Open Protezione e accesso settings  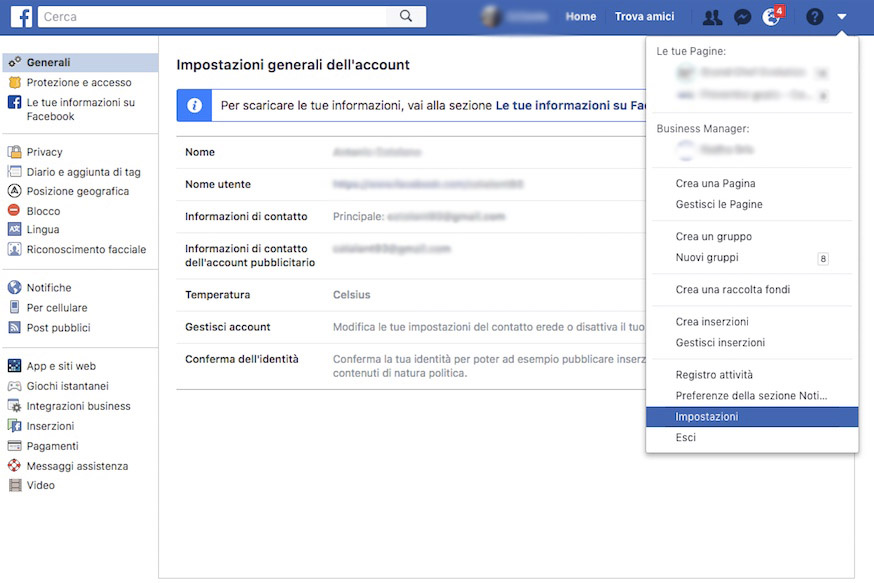[x=81, y=82]
